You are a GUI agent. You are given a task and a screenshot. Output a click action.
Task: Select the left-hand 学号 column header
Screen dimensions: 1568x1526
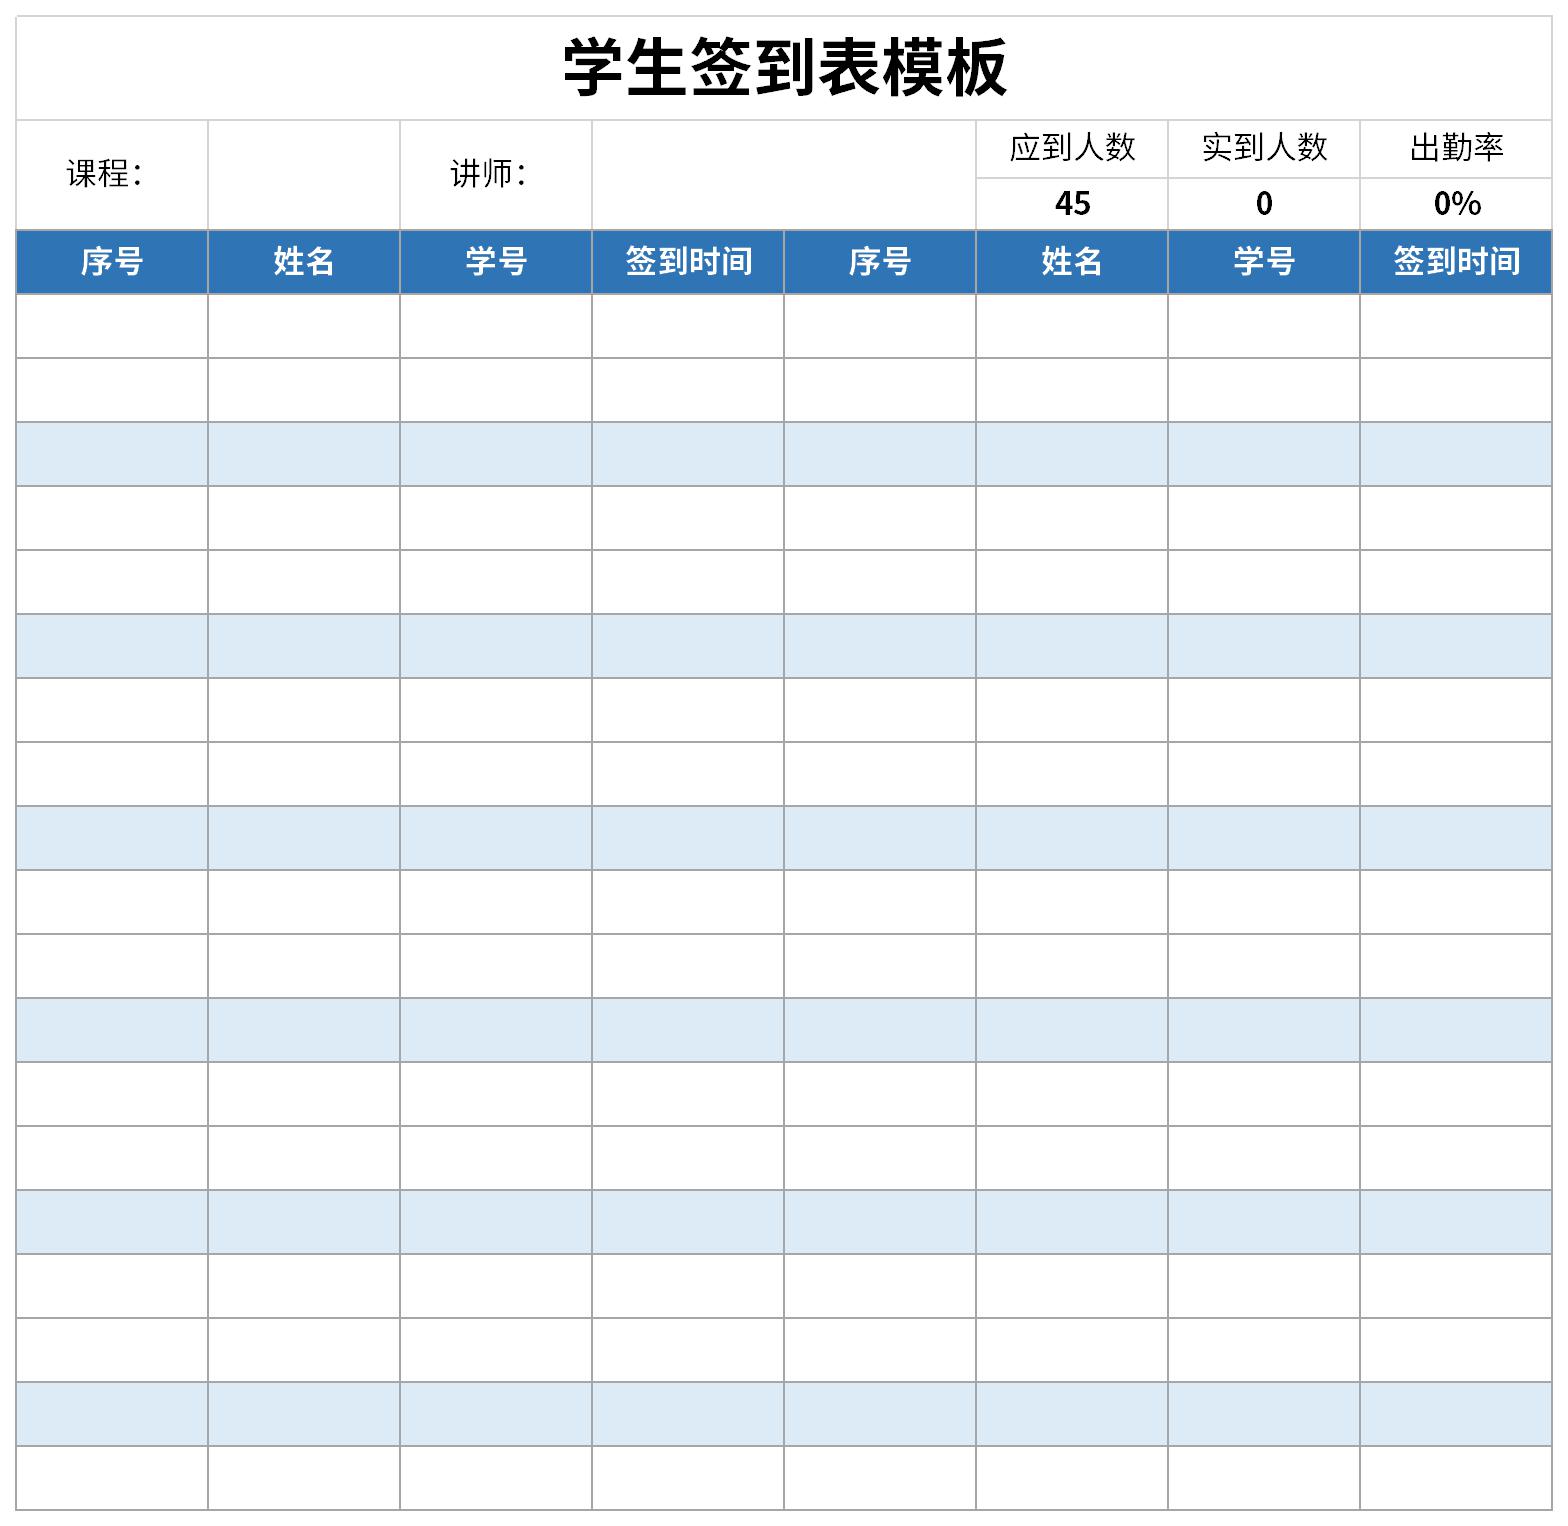click(495, 262)
